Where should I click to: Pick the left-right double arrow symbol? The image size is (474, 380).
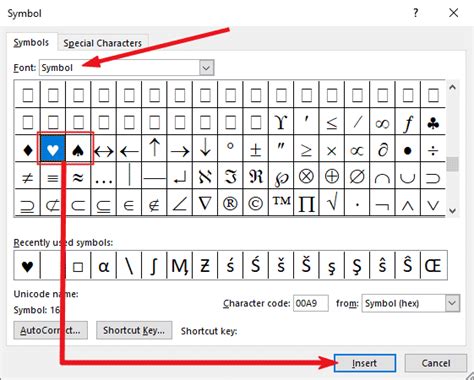[104, 150]
